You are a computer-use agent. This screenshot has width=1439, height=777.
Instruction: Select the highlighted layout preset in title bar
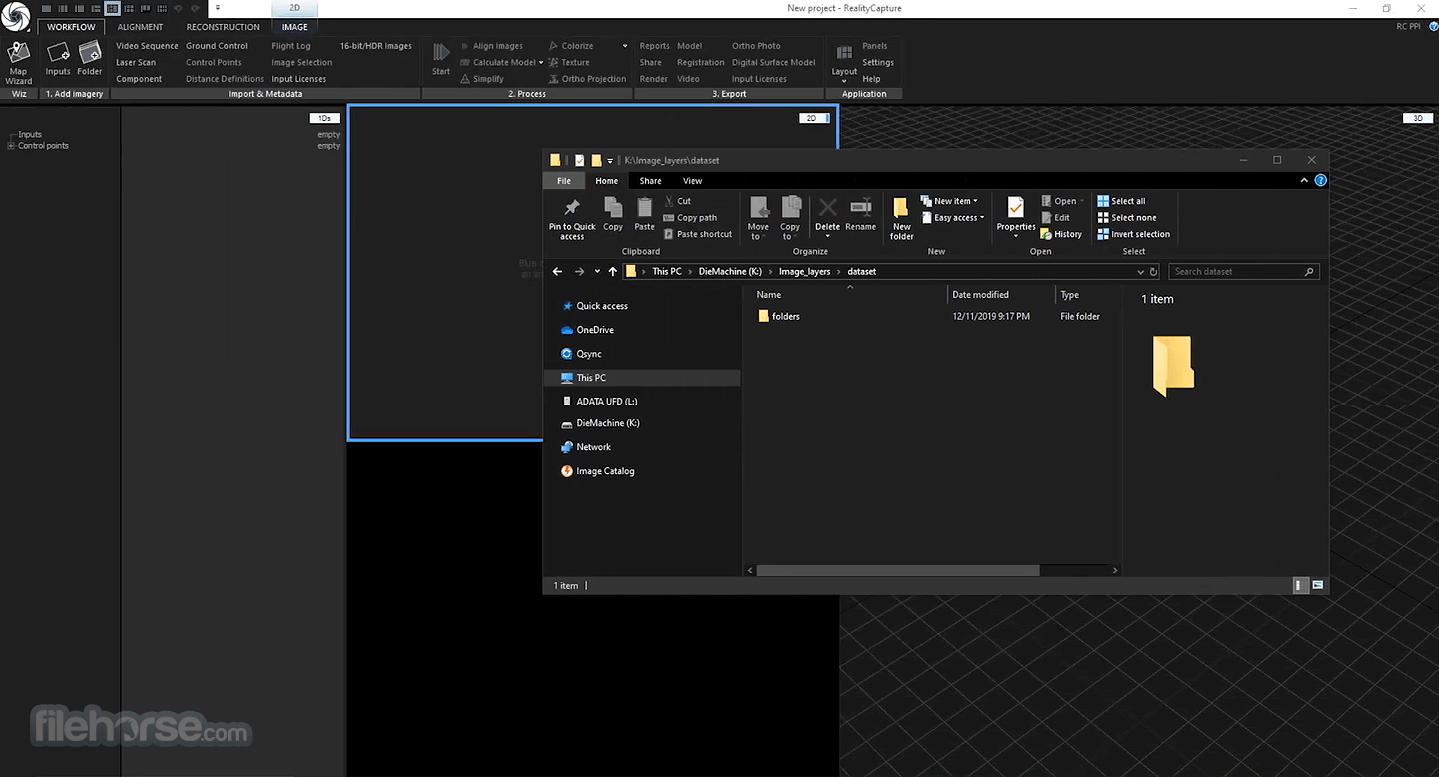(x=113, y=8)
